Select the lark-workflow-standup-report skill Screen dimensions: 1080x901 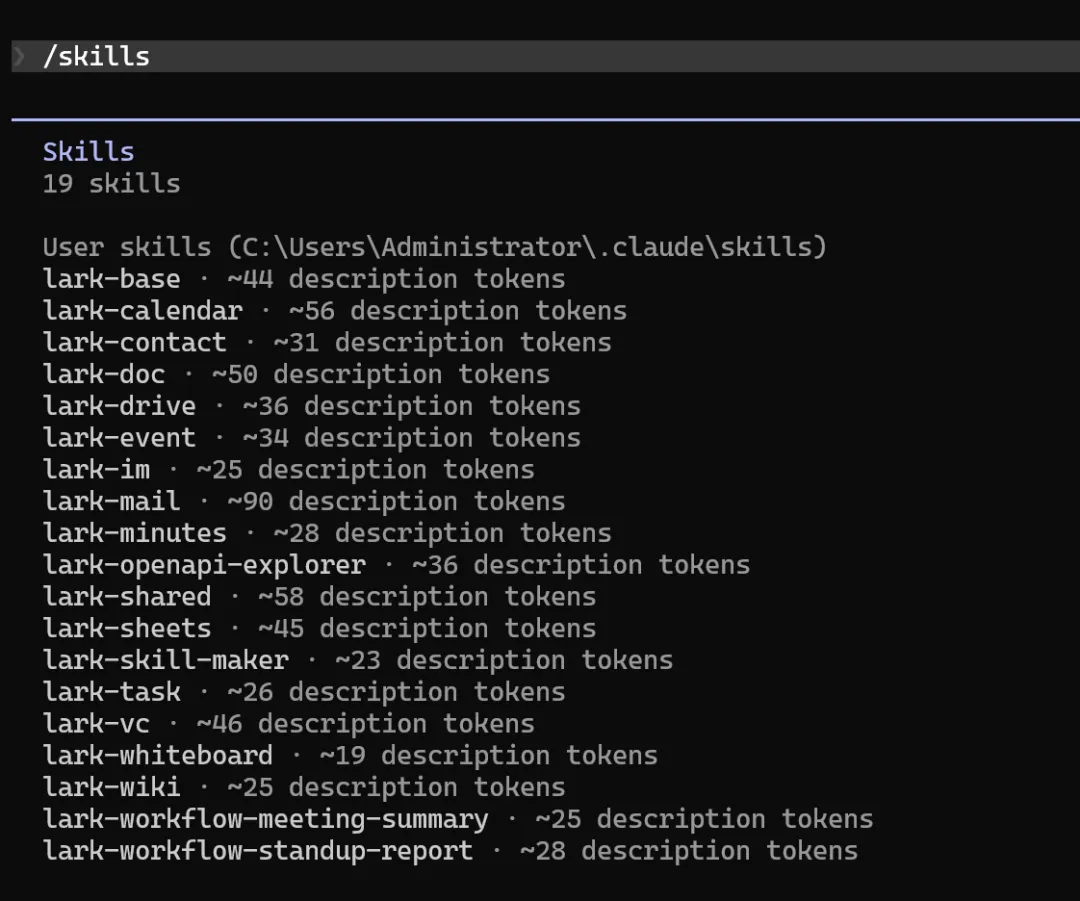tap(258, 852)
